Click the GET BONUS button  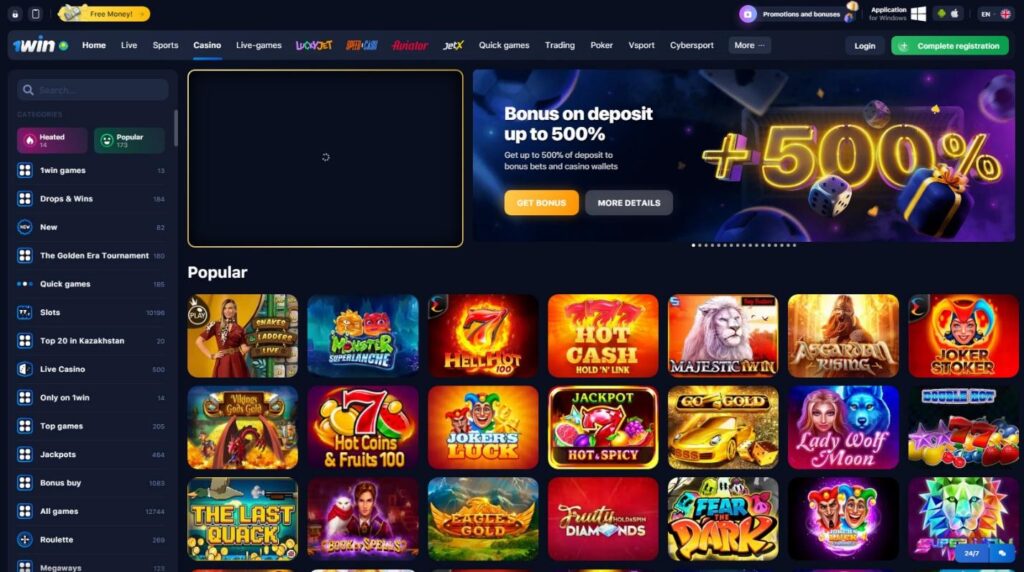[541, 202]
